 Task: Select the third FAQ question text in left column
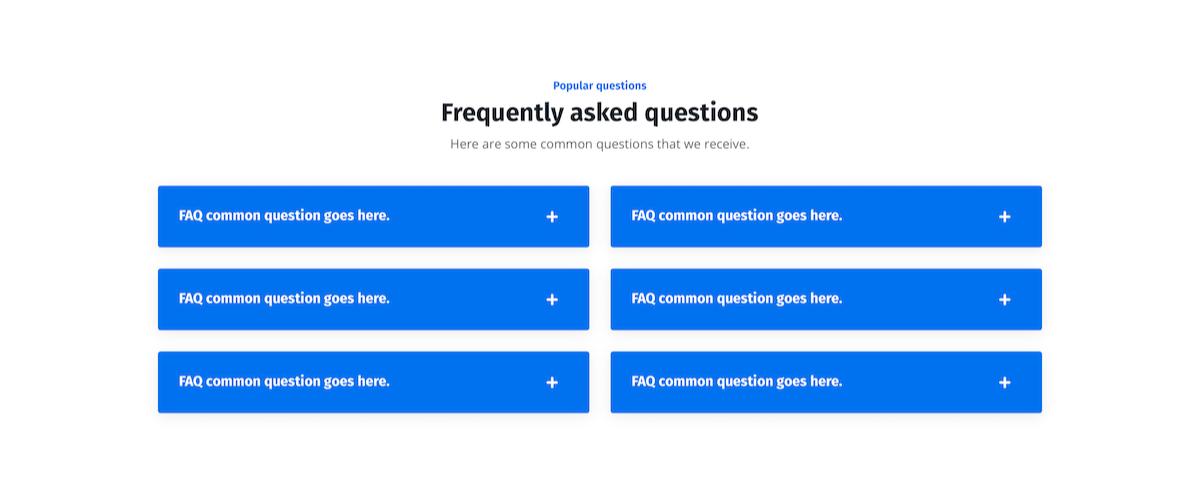click(284, 381)
